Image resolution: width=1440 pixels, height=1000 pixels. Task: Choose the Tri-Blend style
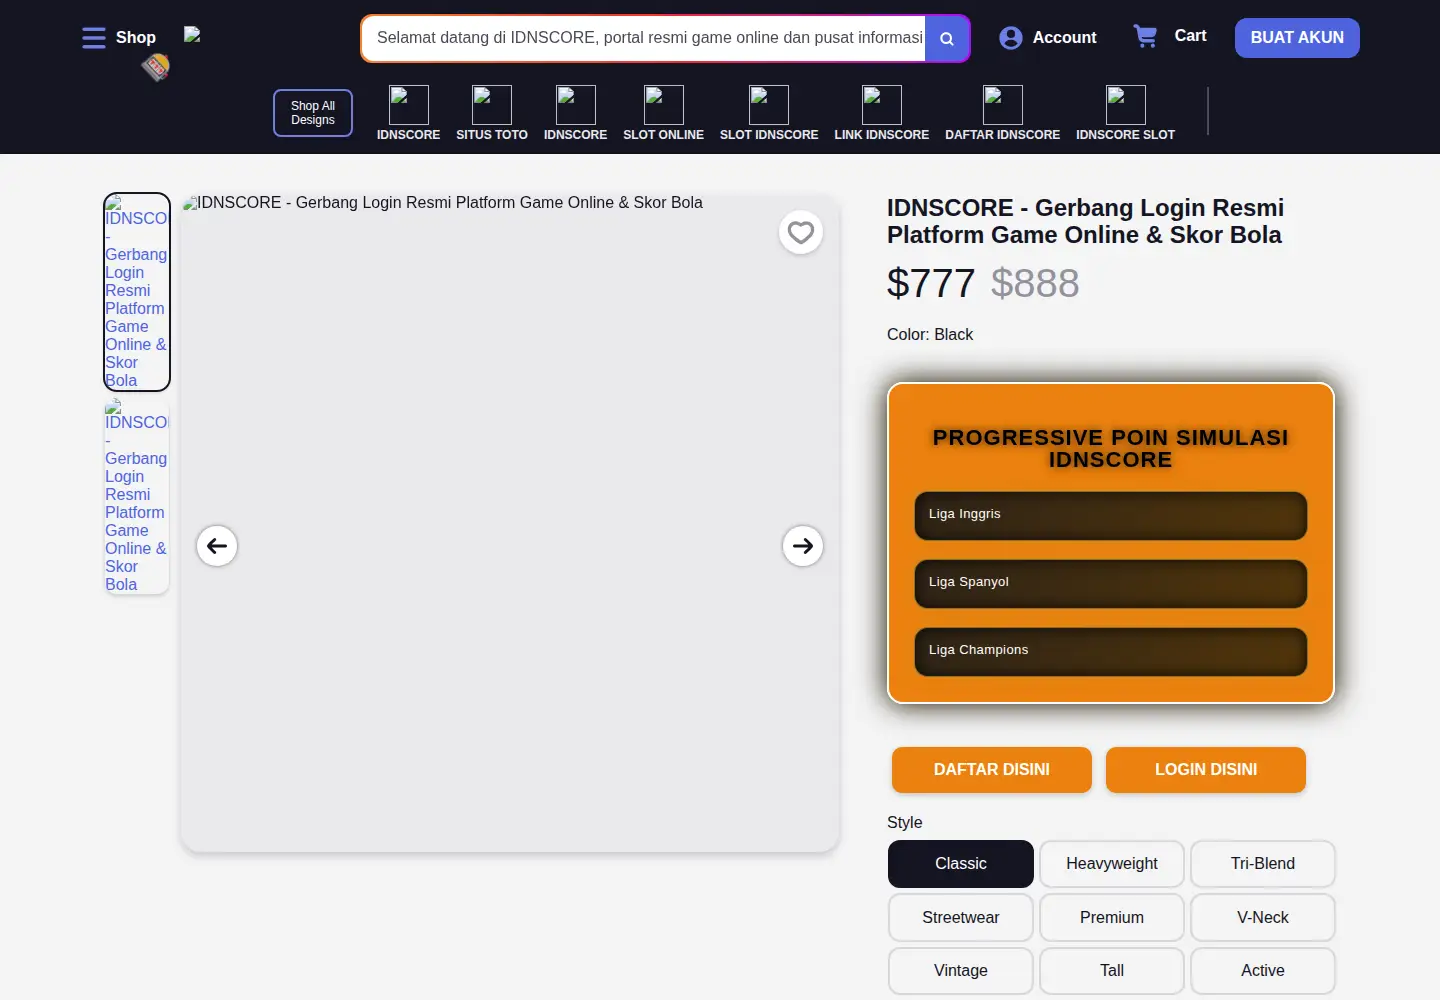[x=1263, y=864]
